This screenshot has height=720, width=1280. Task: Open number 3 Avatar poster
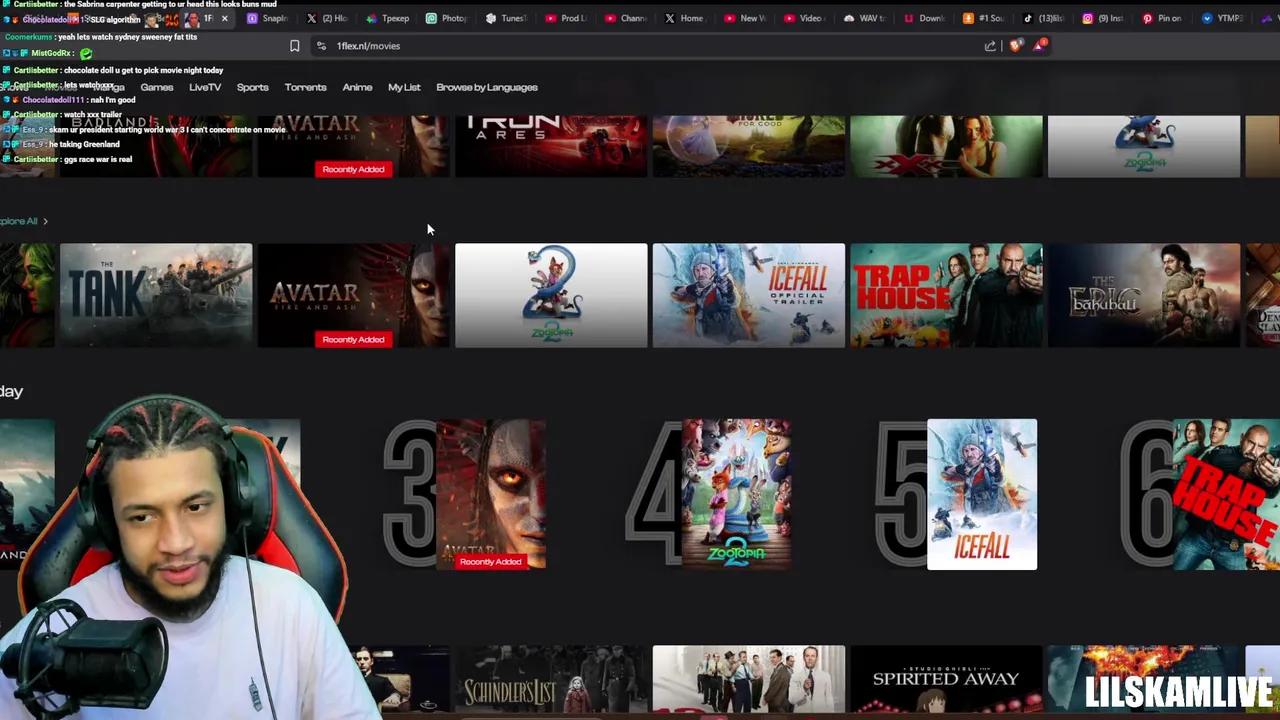(x=491, y=494)
